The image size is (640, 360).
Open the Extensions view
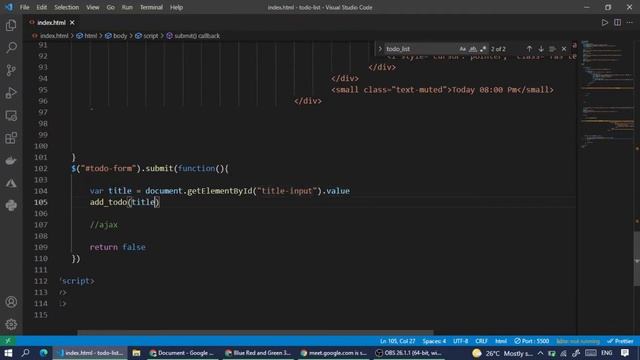point(11,138)
